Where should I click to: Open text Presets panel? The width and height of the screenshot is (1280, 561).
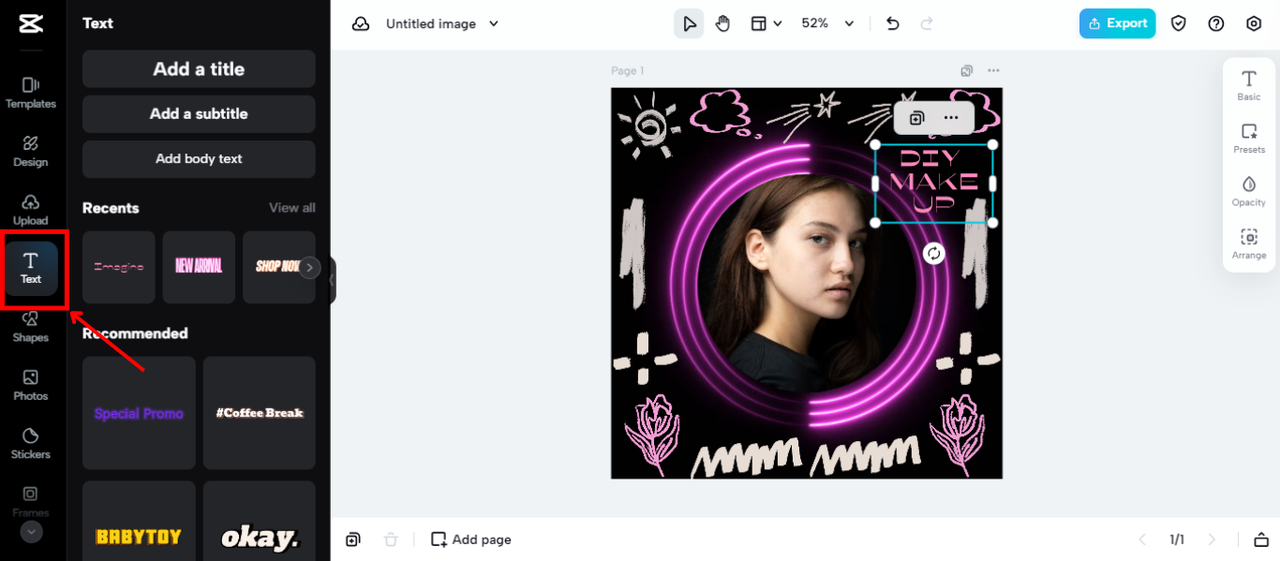click(x=1249, y=139)
